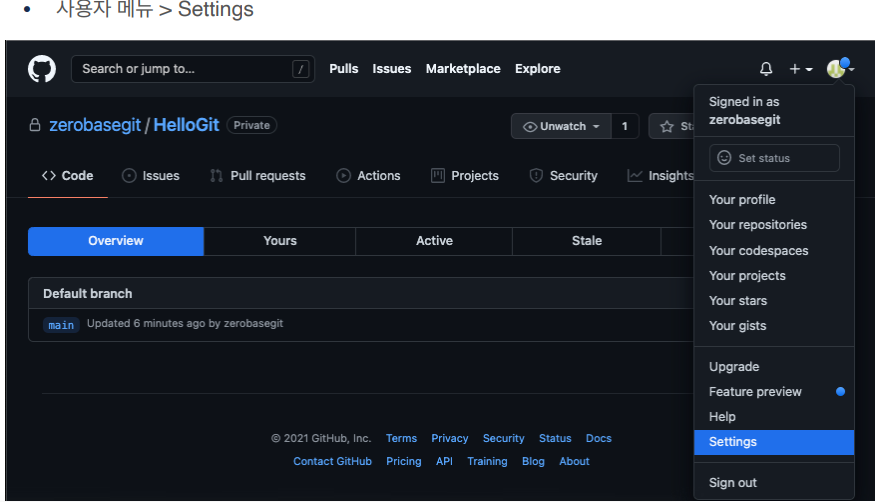Screen dimensions: 877x502
Task: Select the Yours branches filter
Action: coord(280,241)
